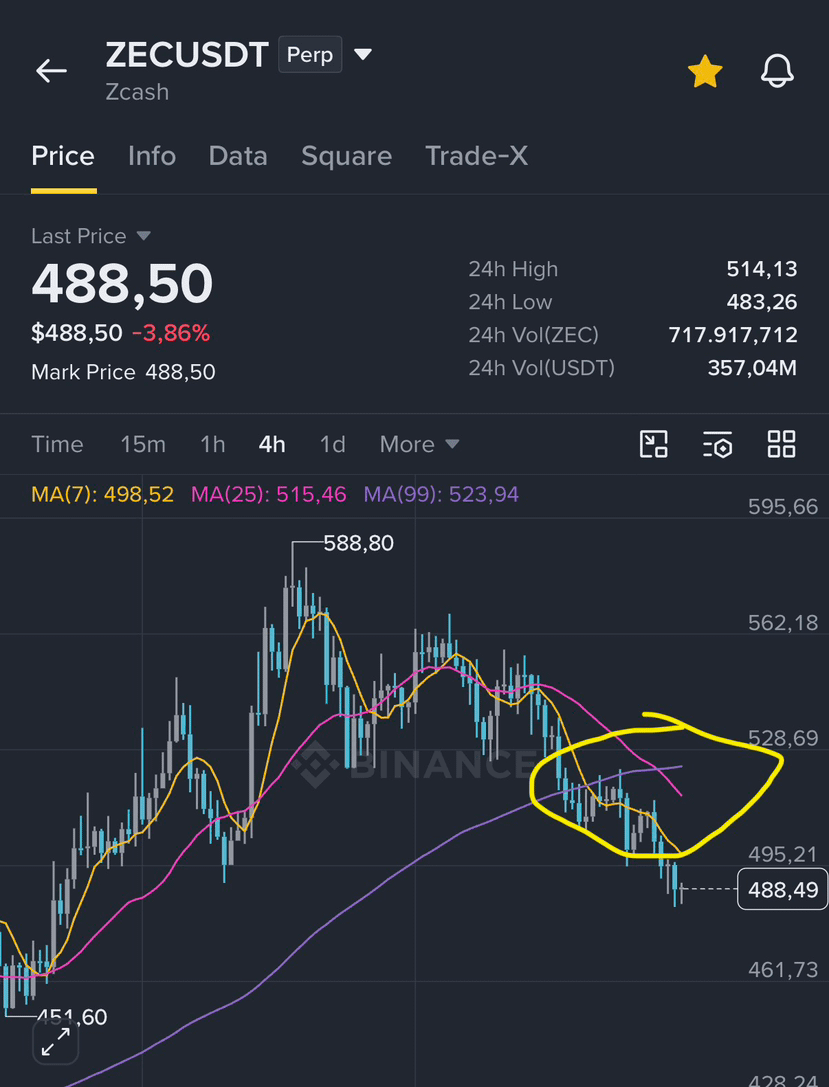Switch to the Data tab
Screen dimensions: 829x1087
pos(238,156)
